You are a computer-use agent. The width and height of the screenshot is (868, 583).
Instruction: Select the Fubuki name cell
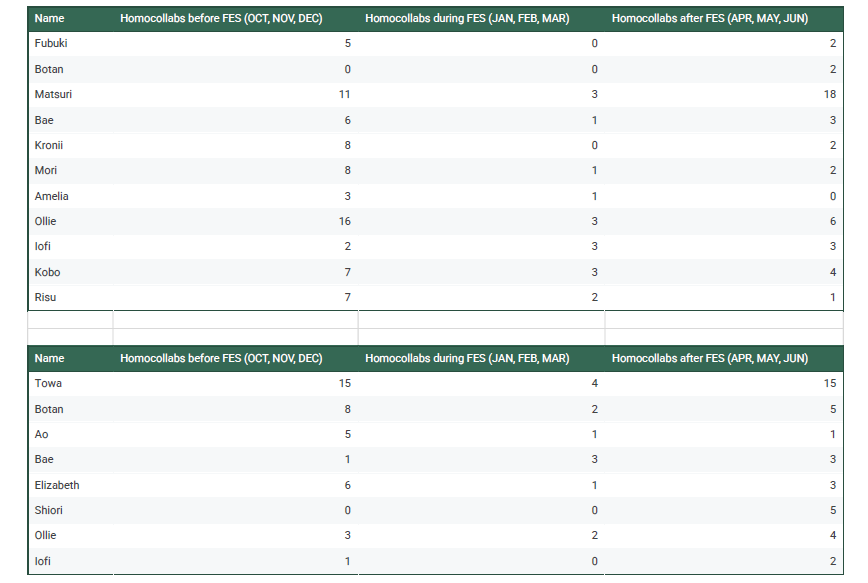(x=70, y=43)
